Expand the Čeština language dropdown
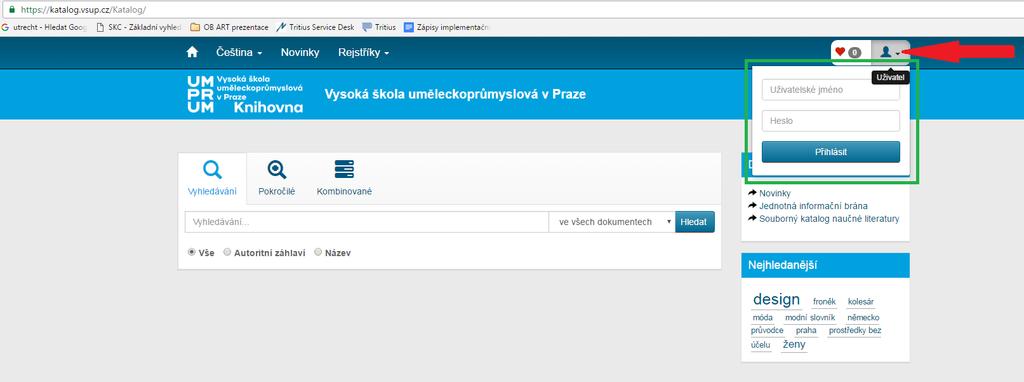Screen dimensions: 1024x382 [x=239, y=52]
